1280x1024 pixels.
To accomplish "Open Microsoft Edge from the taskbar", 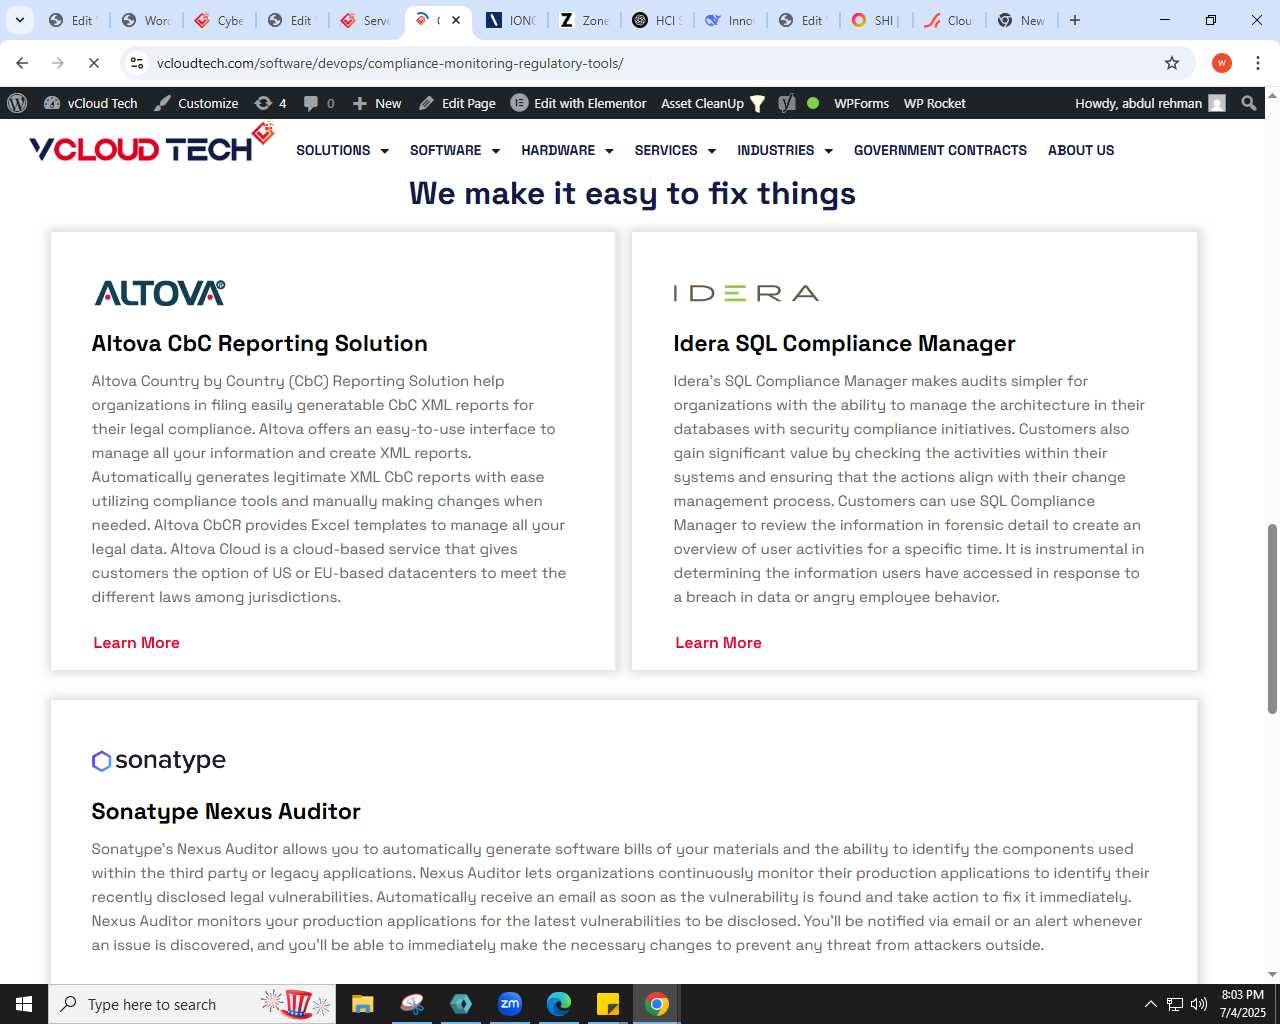I will 559,1004.
